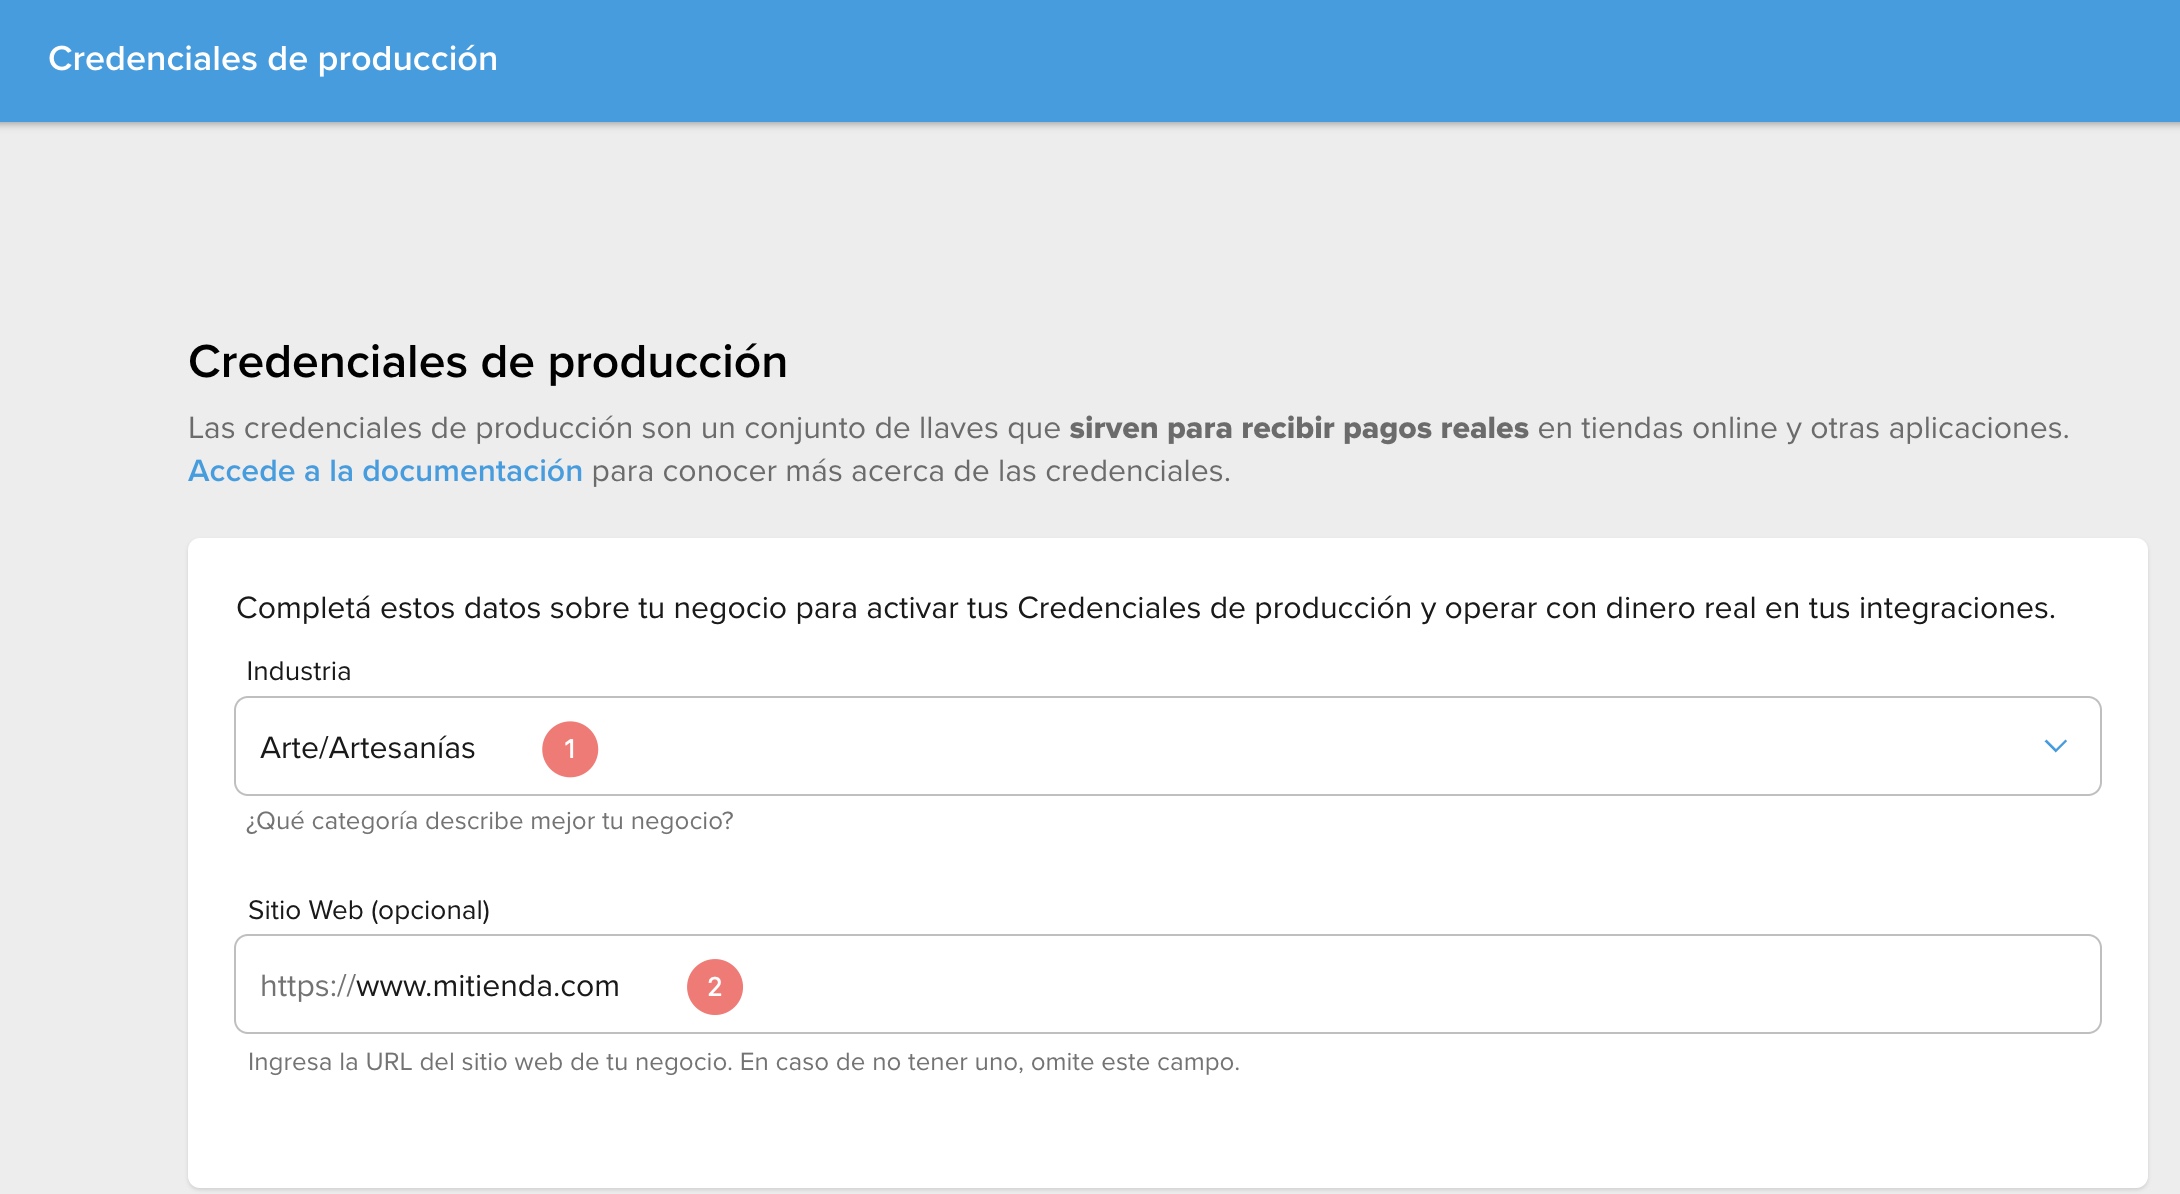Viewport: 2180px width, 1194px height.
Task: Select the 'Arte/Artesanías' value in Industria field
Action: (x=368, y=748)
